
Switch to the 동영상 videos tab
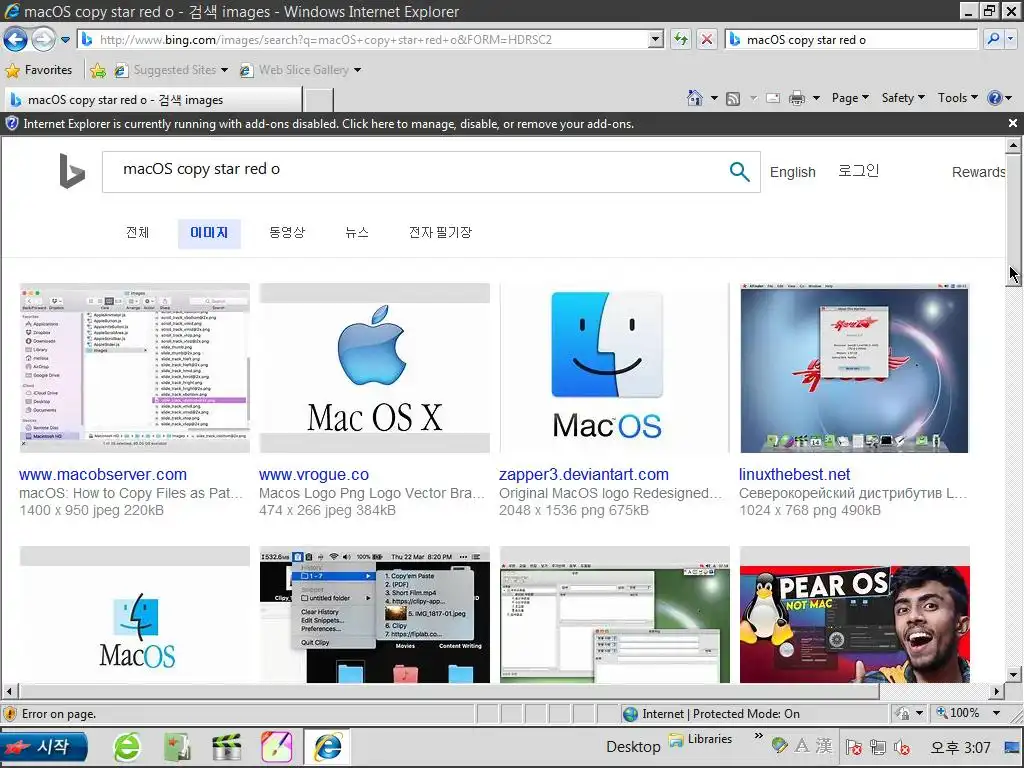point(287,233)
